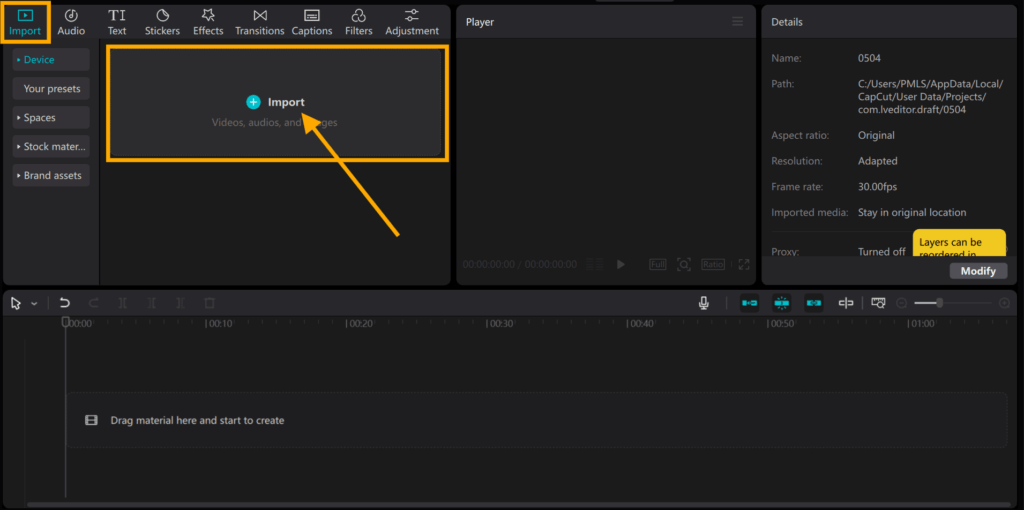Click the Modify button in Details
This screenshot has width=1024, height=510.
point(977,271)
